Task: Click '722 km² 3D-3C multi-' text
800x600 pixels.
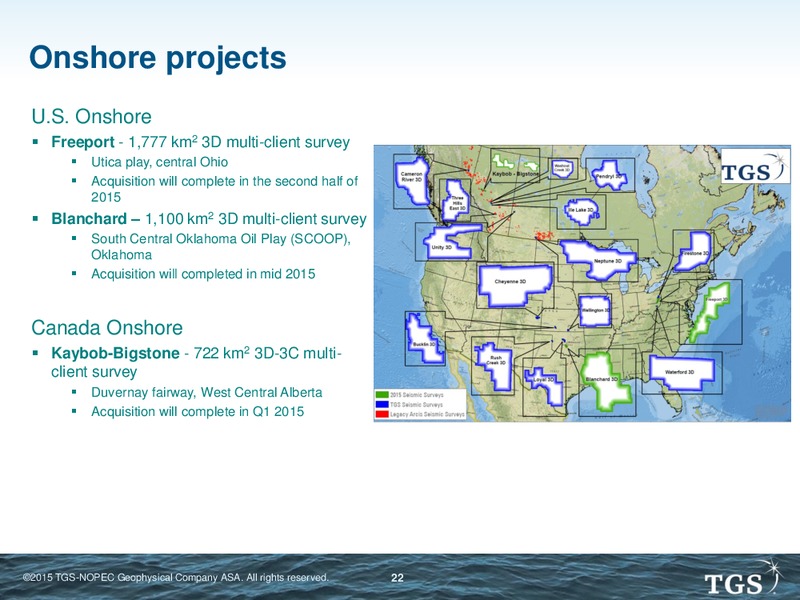Action: pyautogui.click(x=268, y=353)
